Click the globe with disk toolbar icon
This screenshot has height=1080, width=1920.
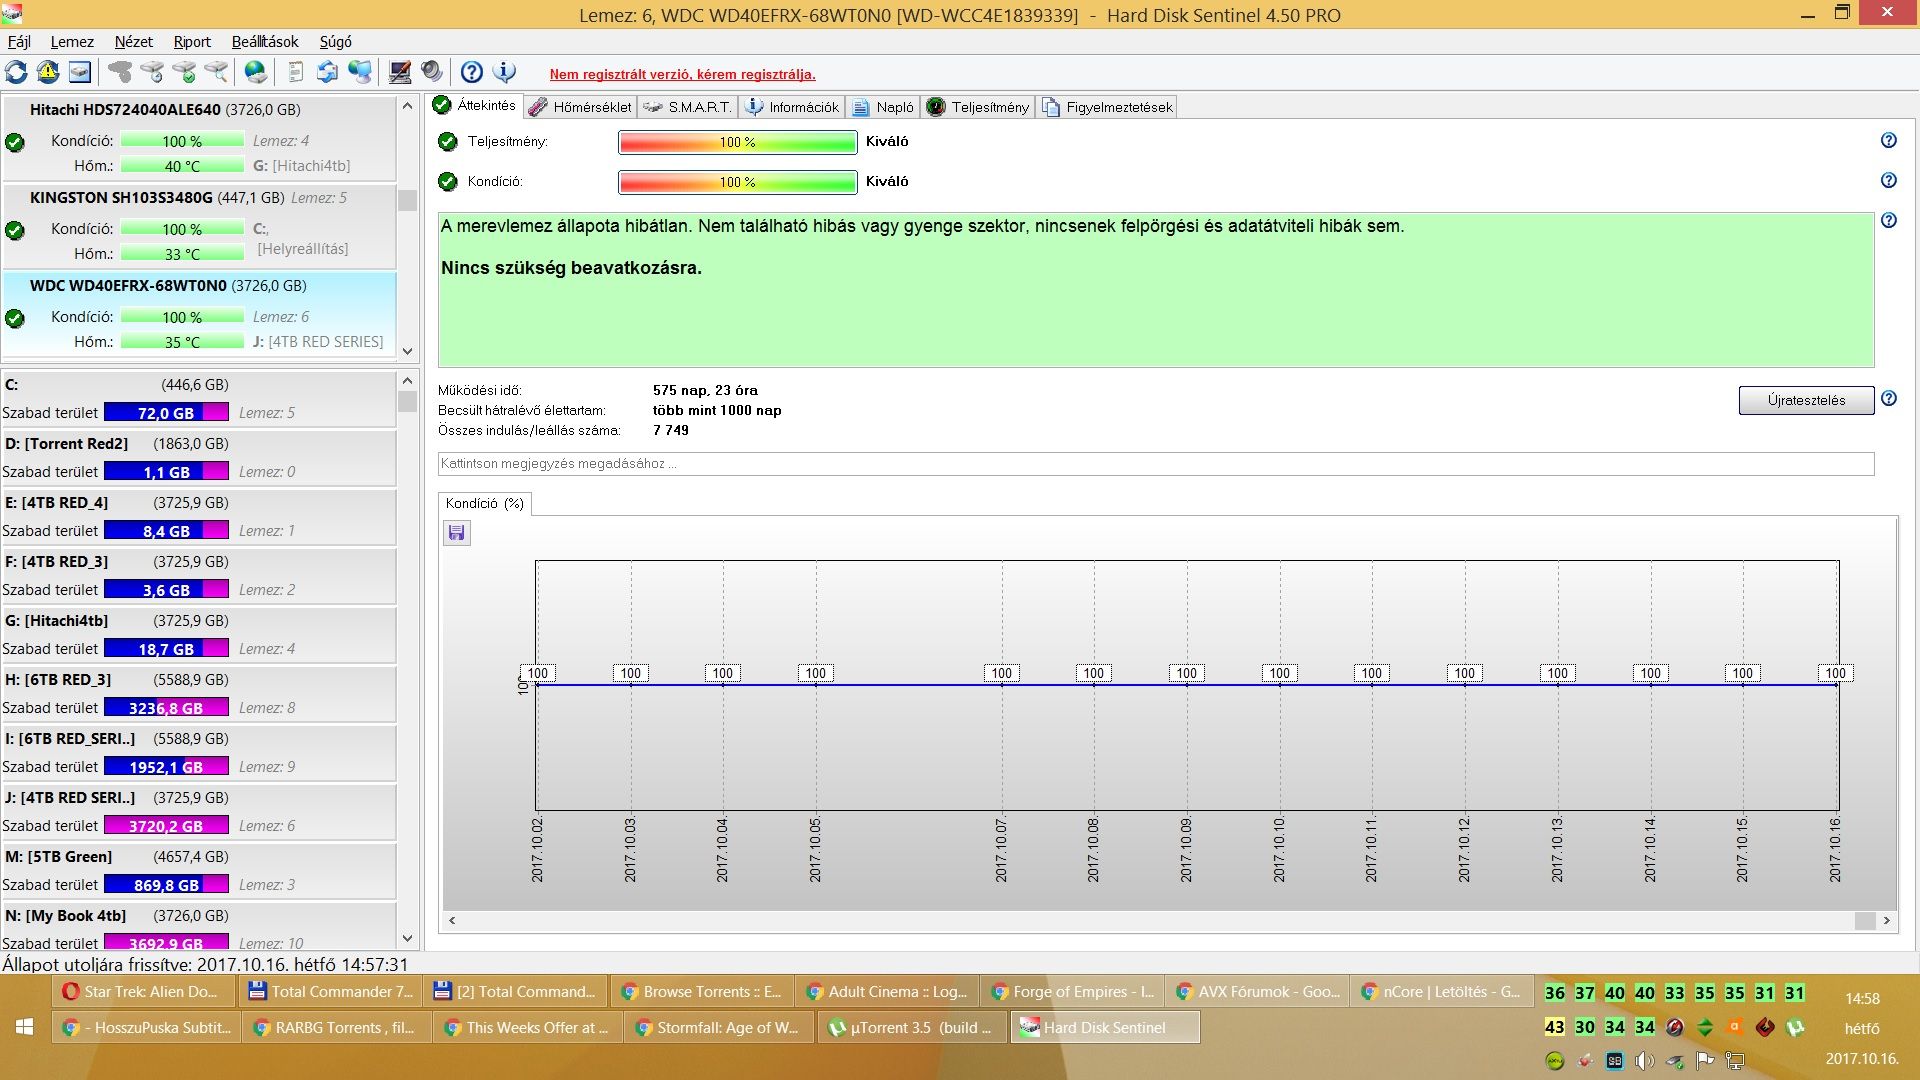coord(256,72)
